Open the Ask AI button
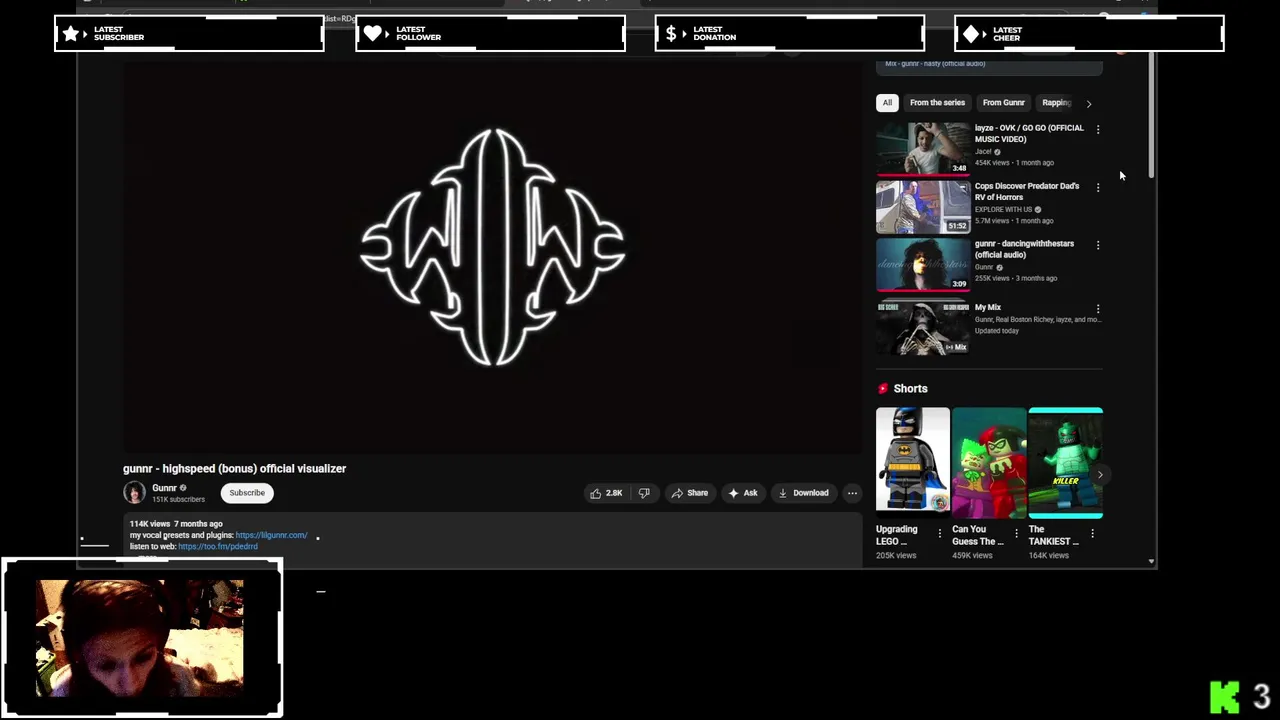The height and width of the screenshot is (720, 1280). 743,493
